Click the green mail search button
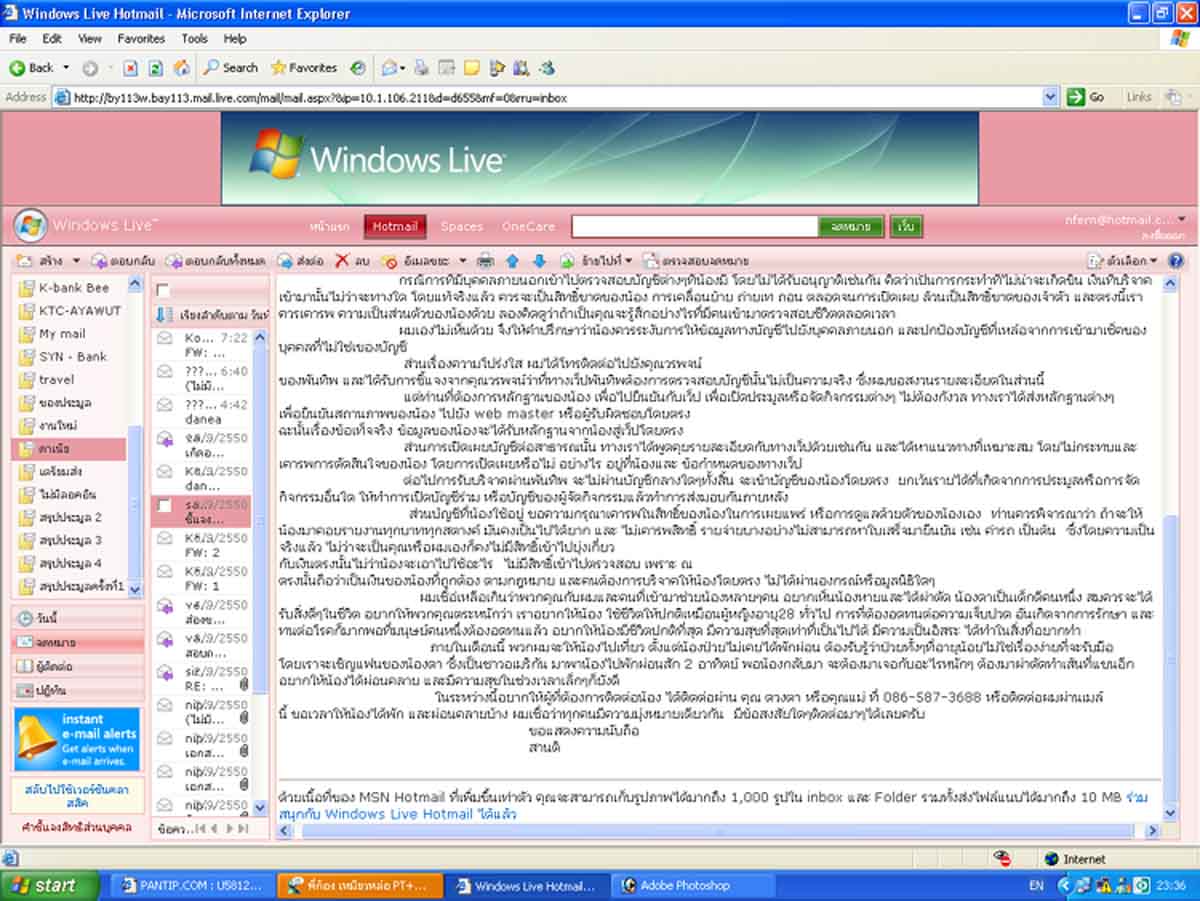Image resolution: width=1200 pixels, height=901 pixels. (852, 227)
